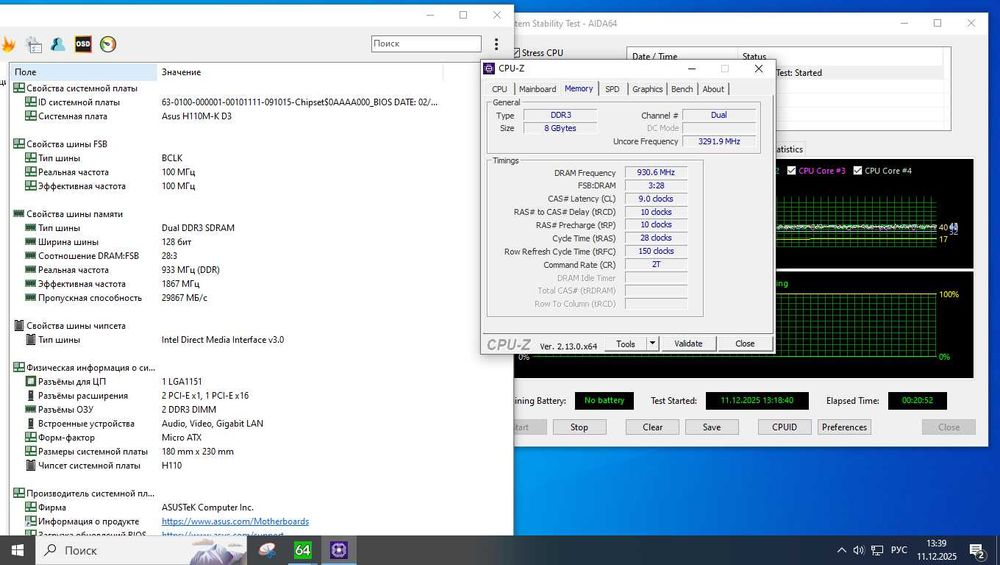Open CPU-Z purple taskbar icon
The image size is (1000, 565).
pos(338,550)
